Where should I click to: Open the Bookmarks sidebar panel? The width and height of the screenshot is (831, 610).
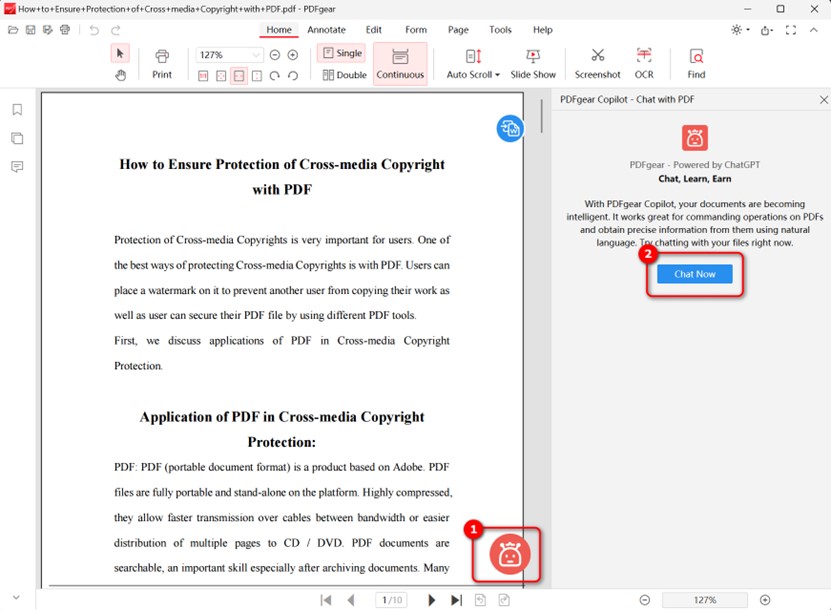pyautogui.click(x=16, y=109)
